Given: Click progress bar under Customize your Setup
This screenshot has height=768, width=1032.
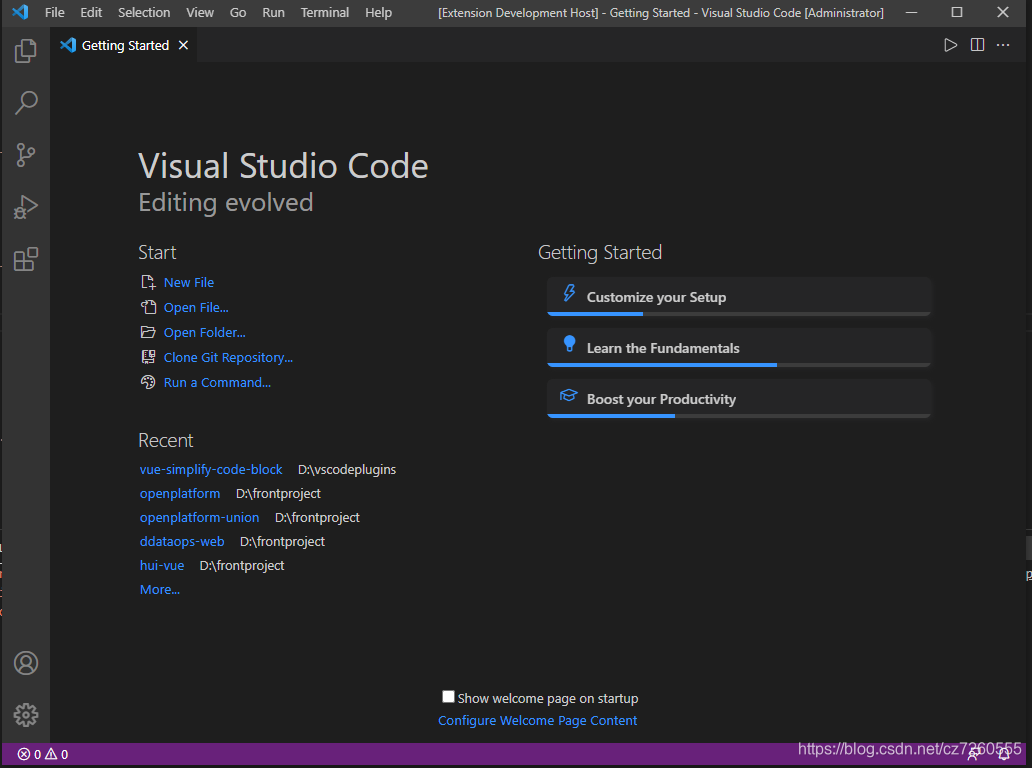Looking at the screenshot, I should (x=738, y=314).
